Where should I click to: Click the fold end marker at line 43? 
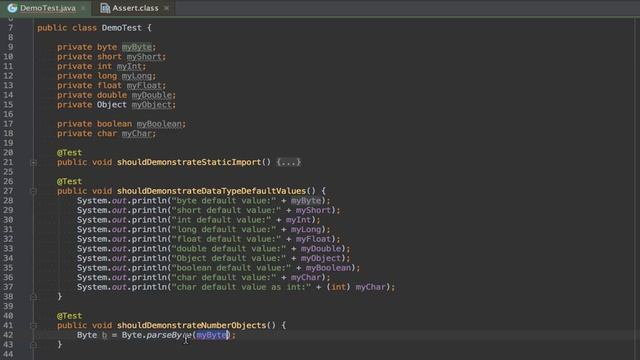coord(33,345)
